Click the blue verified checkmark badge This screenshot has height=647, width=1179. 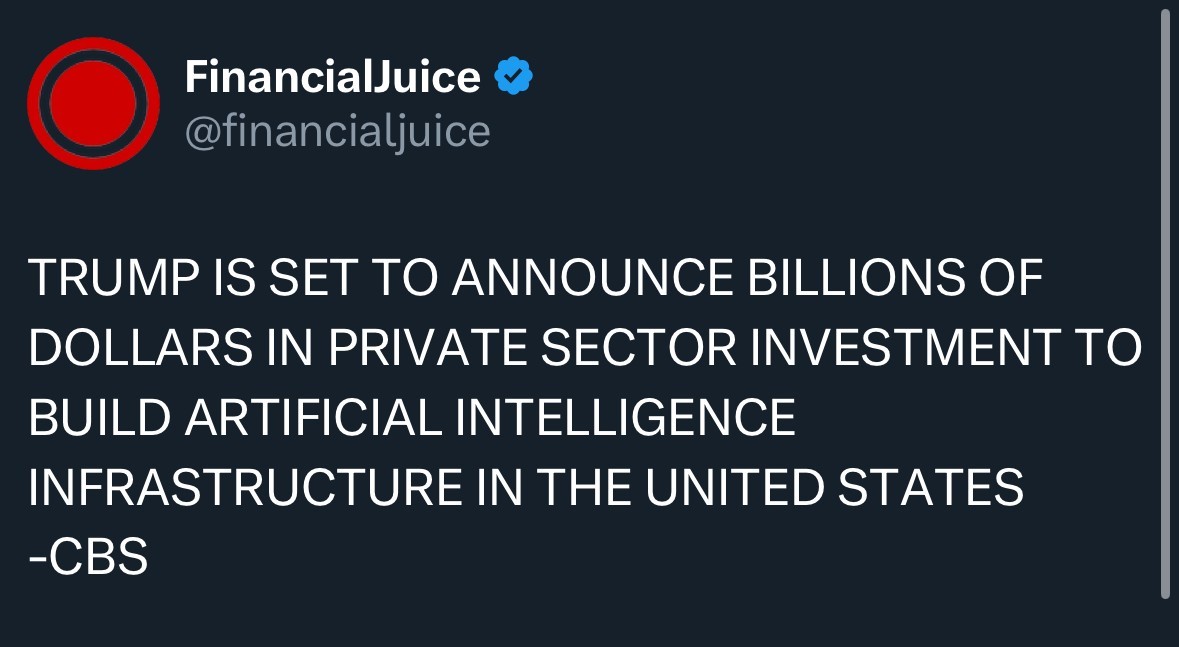[x=514, y=77]
